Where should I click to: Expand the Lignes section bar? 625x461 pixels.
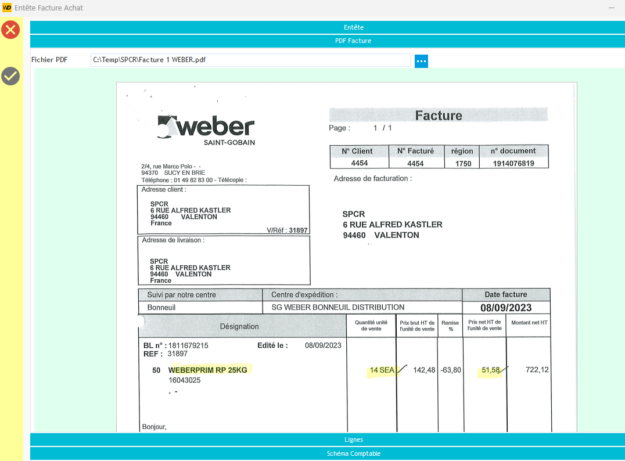(326, 439)
